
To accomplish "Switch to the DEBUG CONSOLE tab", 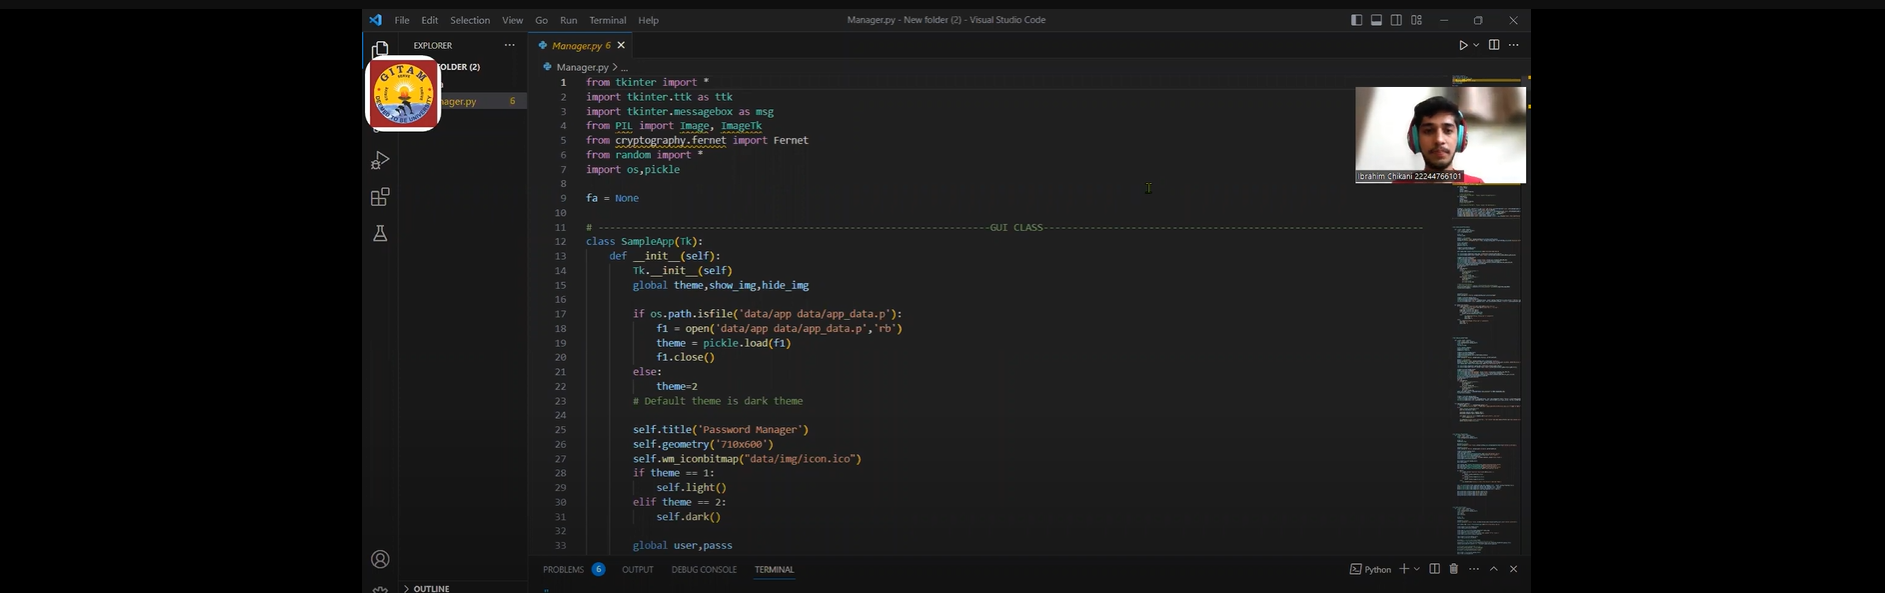I will pyautogui.click(x=704, y=569).
